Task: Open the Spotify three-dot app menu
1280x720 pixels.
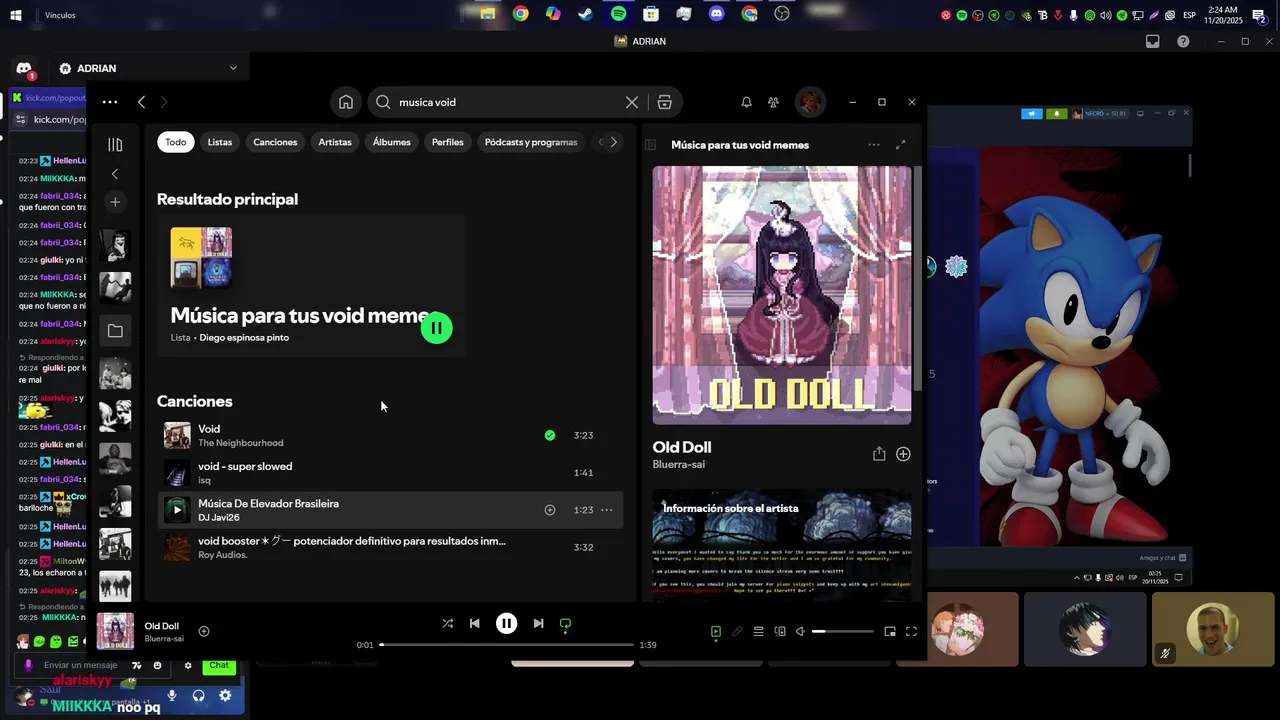Action: click(110, 102)
